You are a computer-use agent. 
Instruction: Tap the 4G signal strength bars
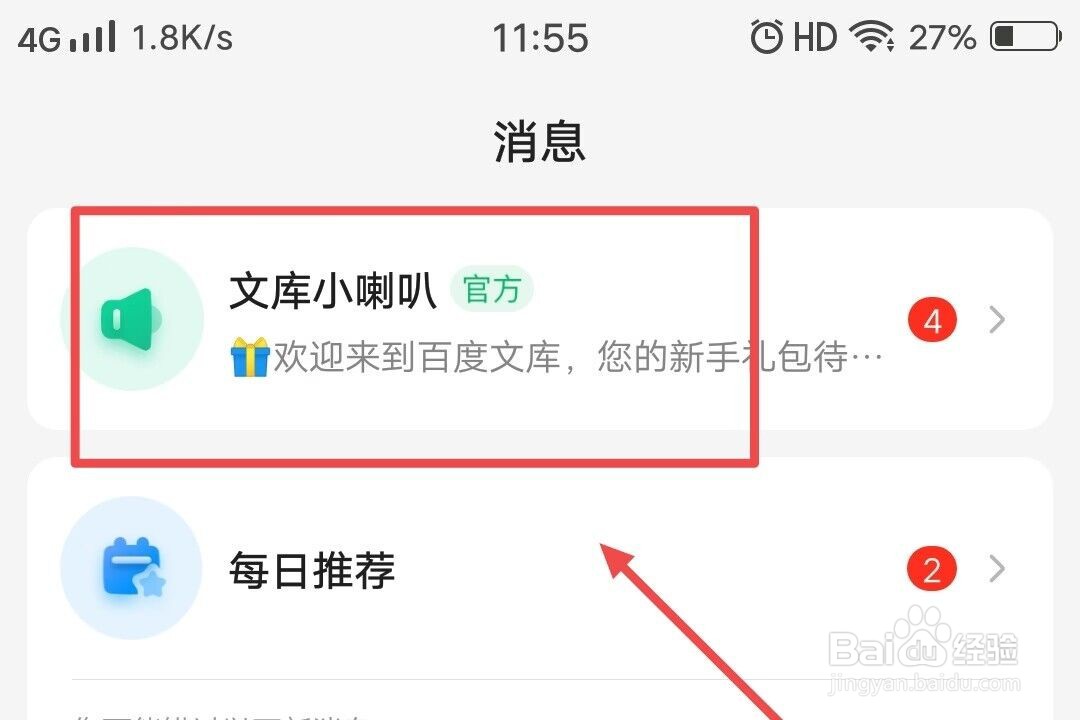[67, 37]
